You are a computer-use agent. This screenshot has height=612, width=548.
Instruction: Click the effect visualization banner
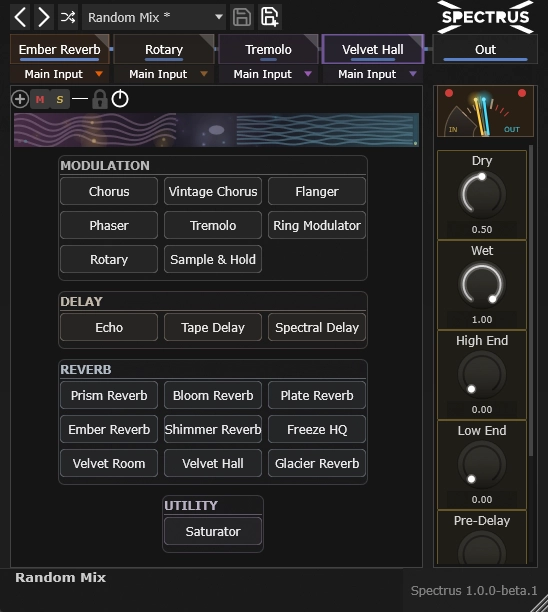(x=216, y=130)
